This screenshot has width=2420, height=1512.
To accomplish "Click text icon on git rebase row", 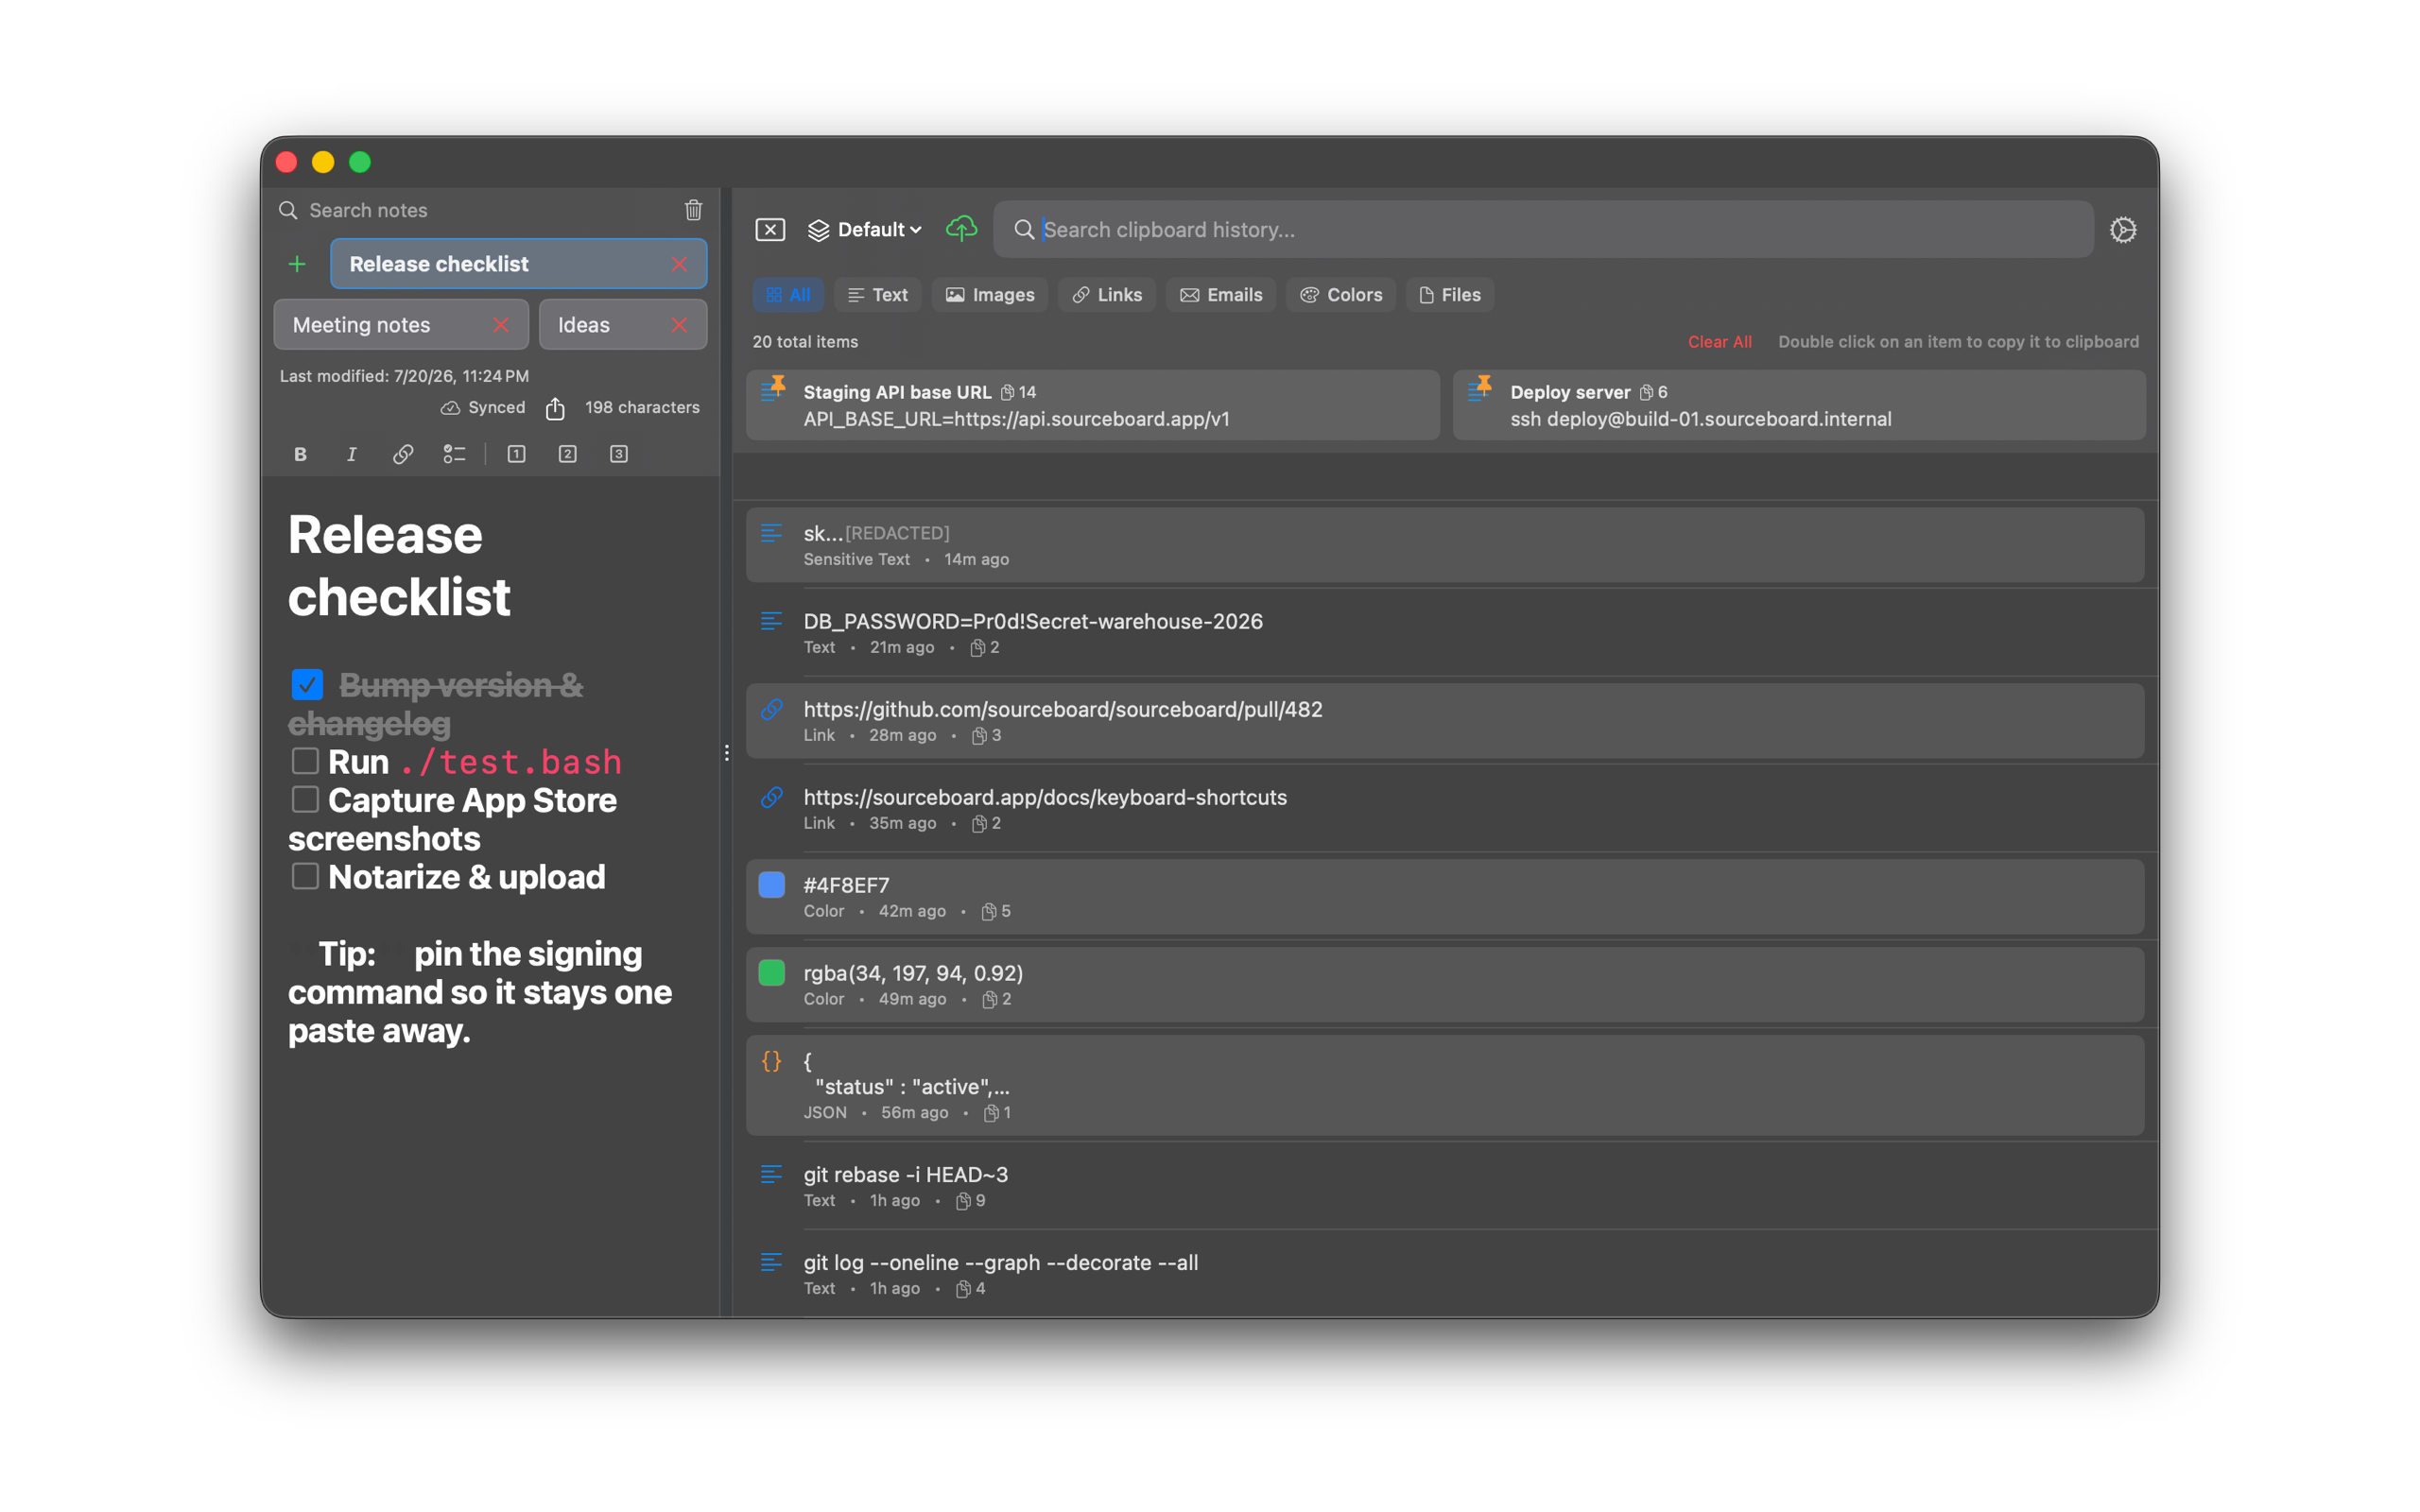I will 771,1174.
